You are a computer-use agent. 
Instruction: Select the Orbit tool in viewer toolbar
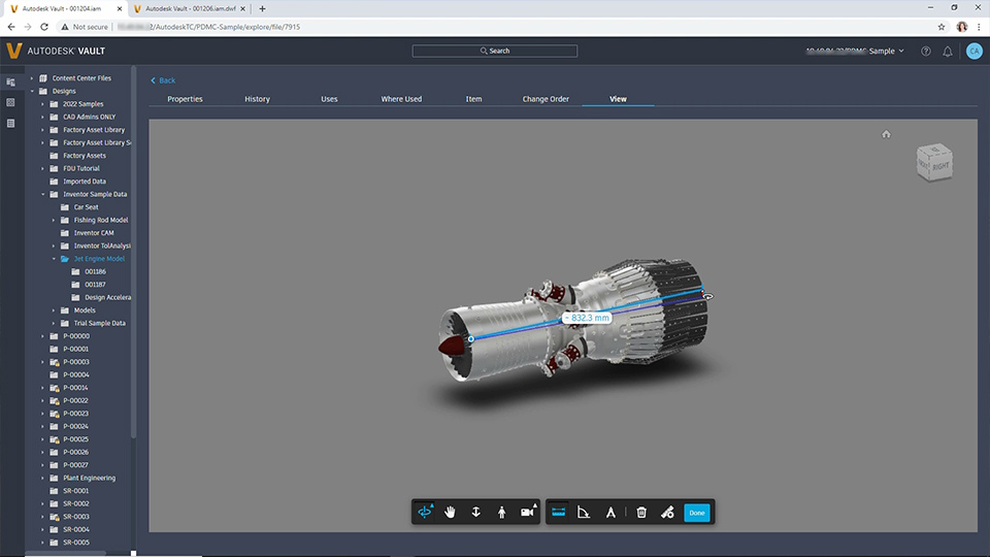coord(425,512)
